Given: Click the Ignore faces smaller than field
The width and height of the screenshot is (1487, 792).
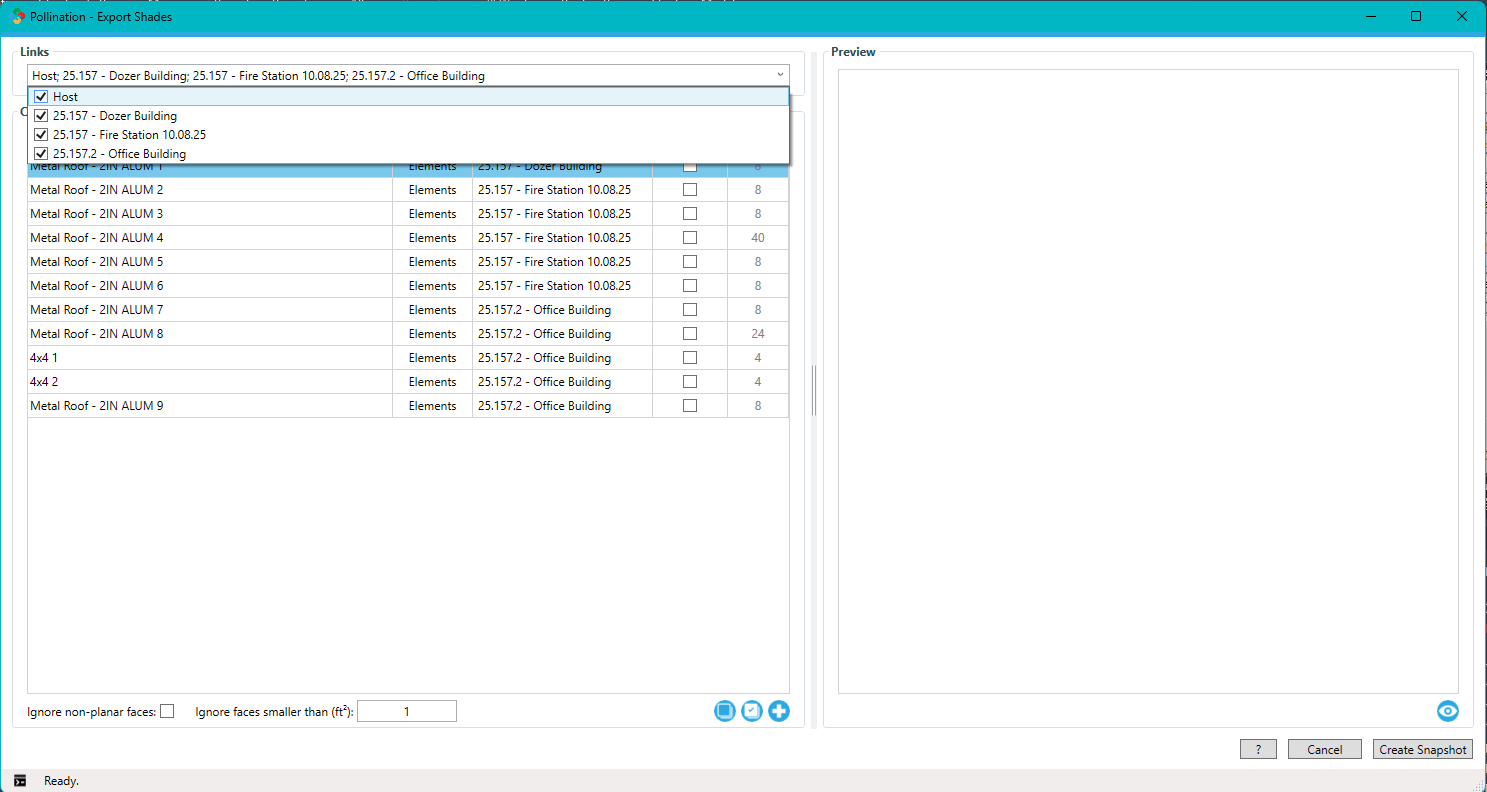Looking at the screenshot, I should point(407,711).
